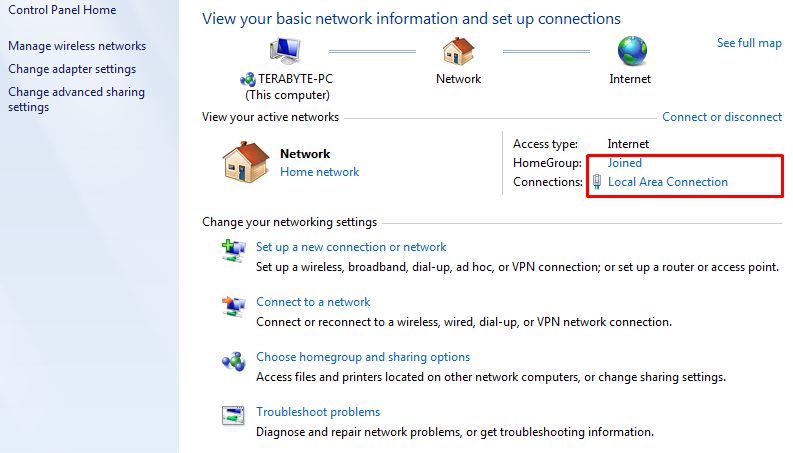Viewport: 793px width, 453px height.
Task: Click the Connect to a network icon
Action: coord(234,306)
